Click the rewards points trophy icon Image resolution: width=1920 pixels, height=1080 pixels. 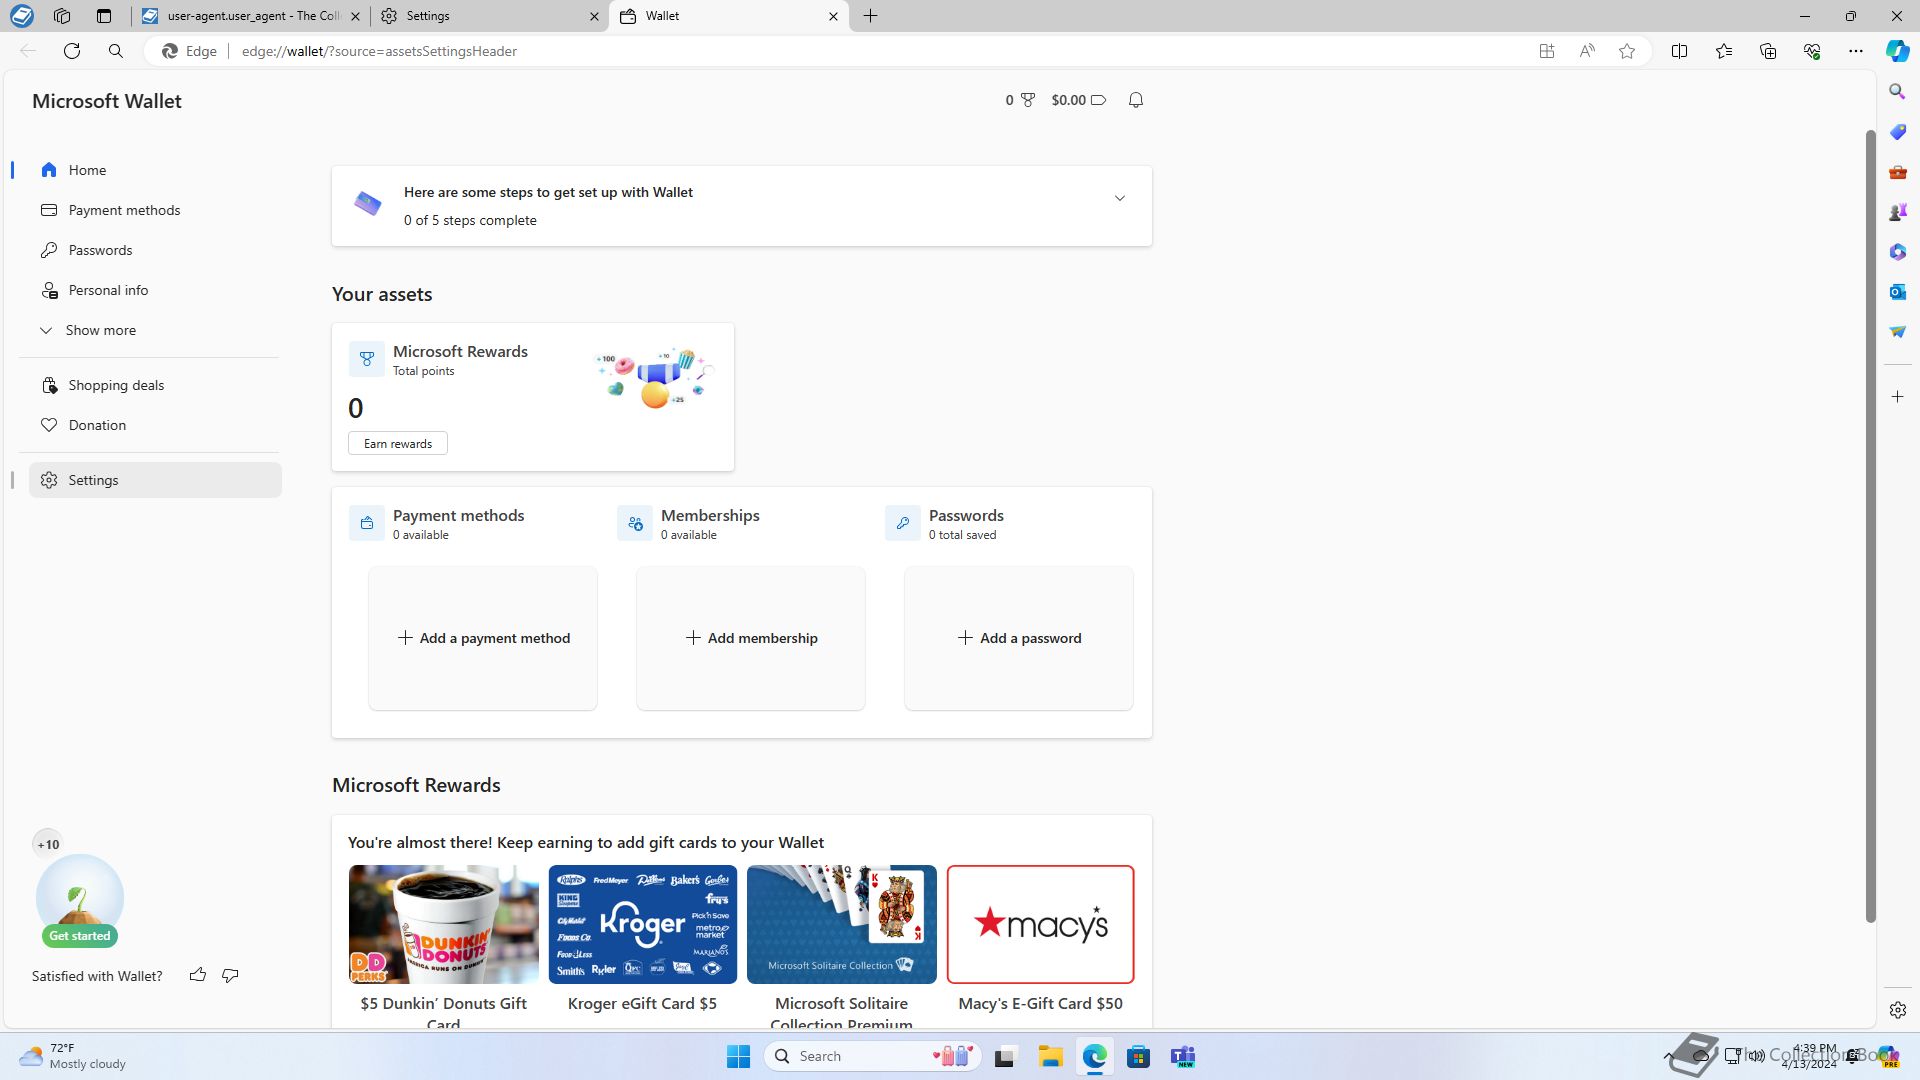(1027, 100)
